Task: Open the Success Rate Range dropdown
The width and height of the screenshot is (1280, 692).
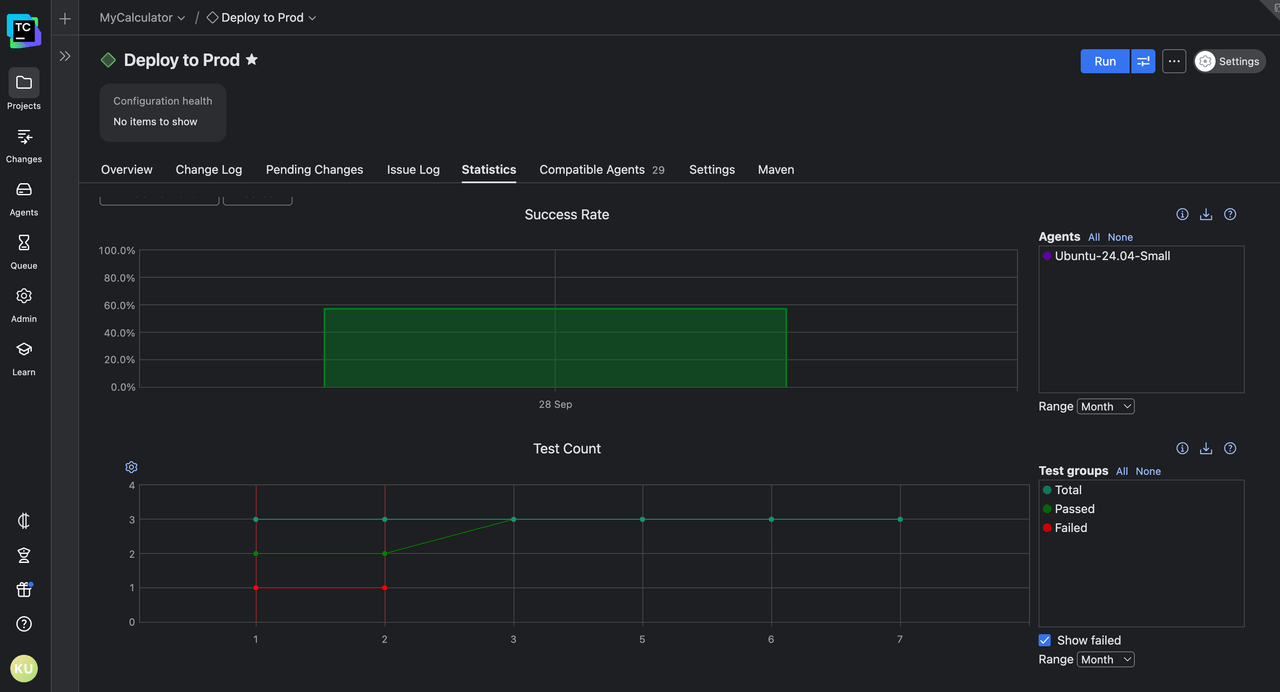Action: (x=1105, y=407)
